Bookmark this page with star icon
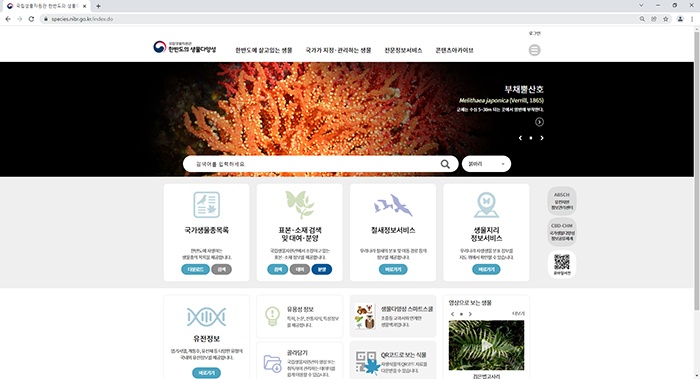 click(666, 19)
